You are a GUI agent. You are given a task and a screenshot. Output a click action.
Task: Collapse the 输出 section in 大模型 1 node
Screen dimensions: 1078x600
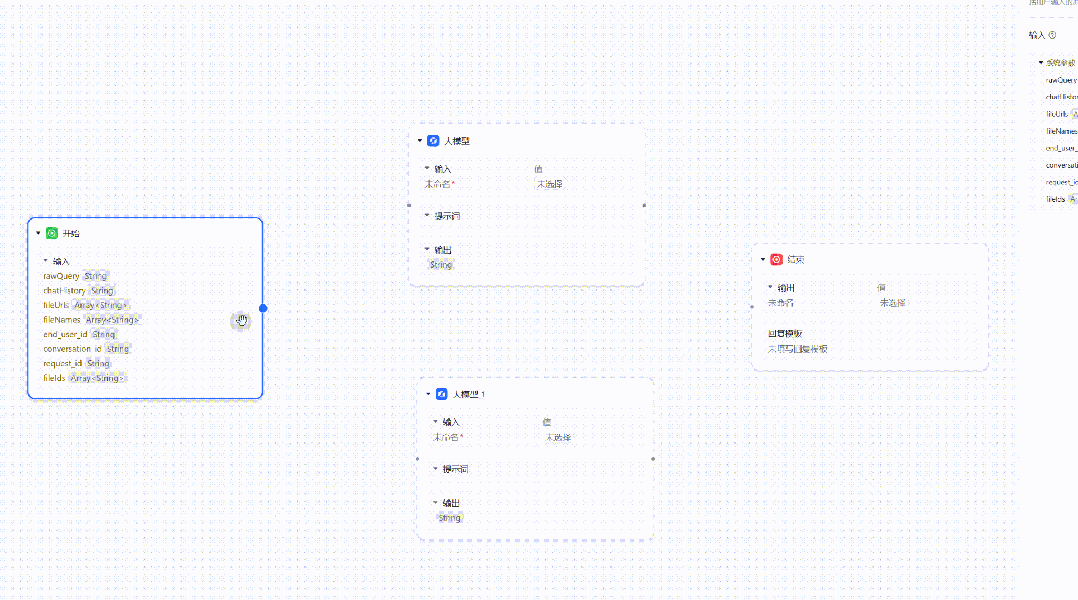435,502
